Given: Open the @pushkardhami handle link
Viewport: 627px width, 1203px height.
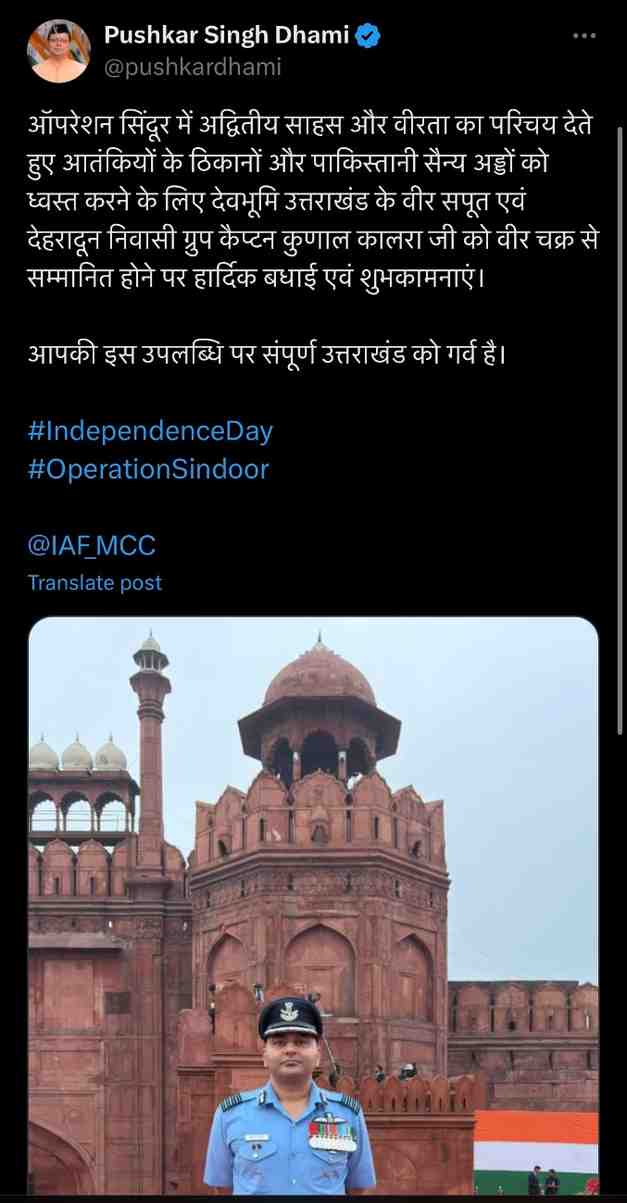Looking at the screenshot, I should click(x=192, y=67).
